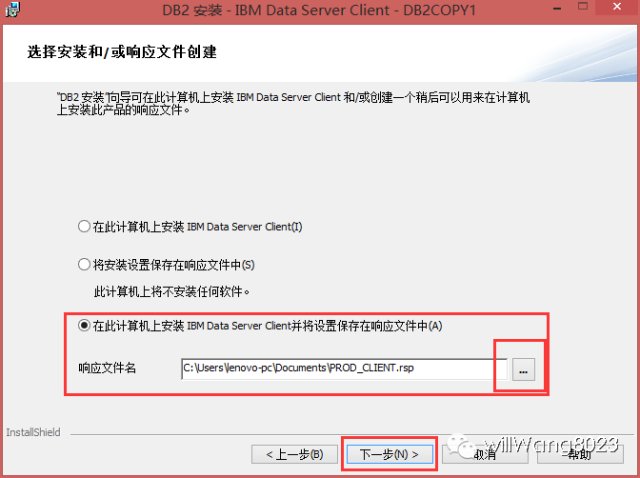This screenshot has height=478, width=640.
Task: Open the browse ellipsis button for response file
Action: click(x=523, y=370)
